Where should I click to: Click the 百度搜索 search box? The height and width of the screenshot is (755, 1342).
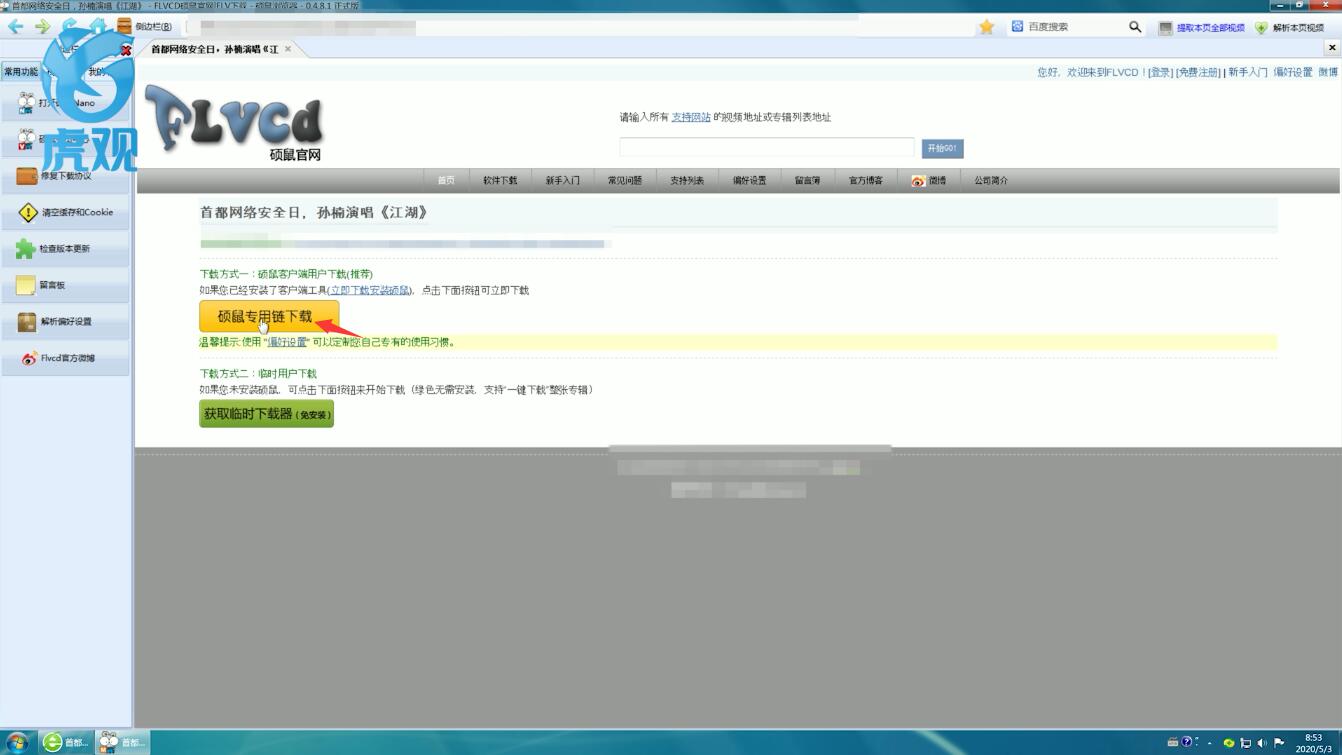1066,27
